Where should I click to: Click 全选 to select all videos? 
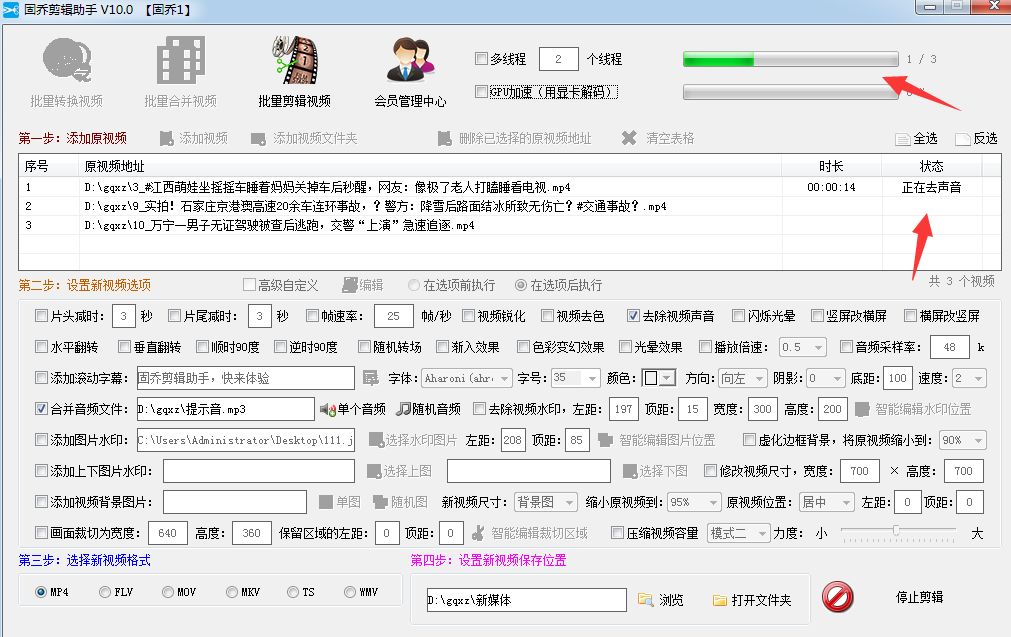tap(917, 139)
